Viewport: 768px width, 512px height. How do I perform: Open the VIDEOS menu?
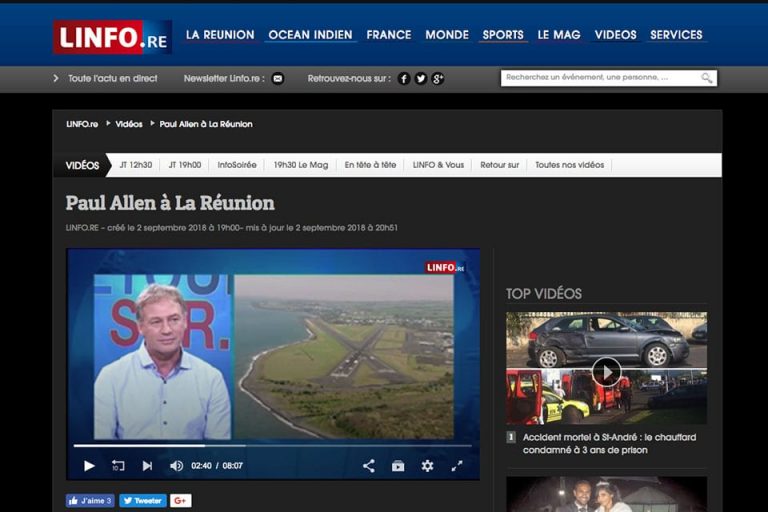coord(616,35)
